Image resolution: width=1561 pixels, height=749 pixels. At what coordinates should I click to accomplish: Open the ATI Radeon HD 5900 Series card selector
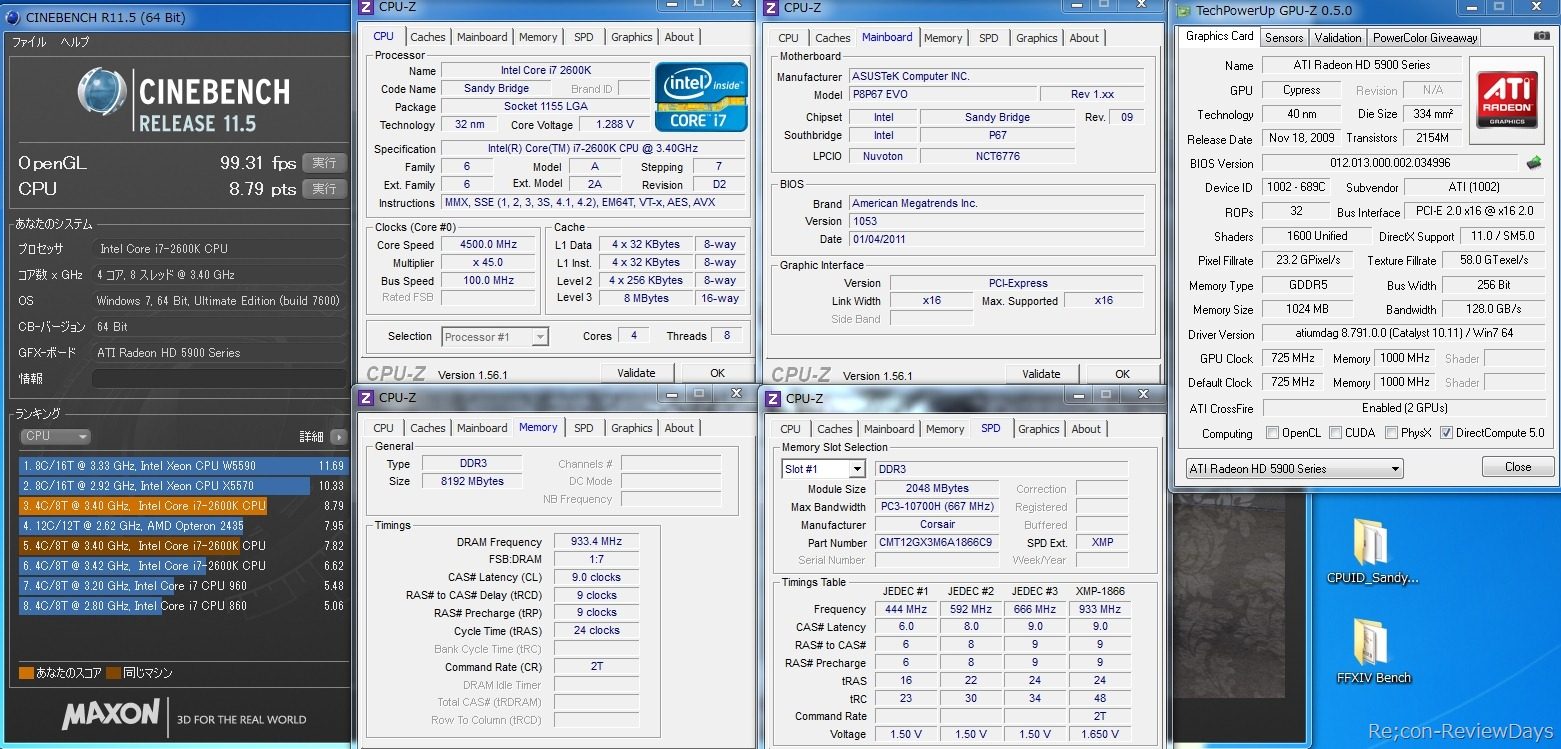1294,468
